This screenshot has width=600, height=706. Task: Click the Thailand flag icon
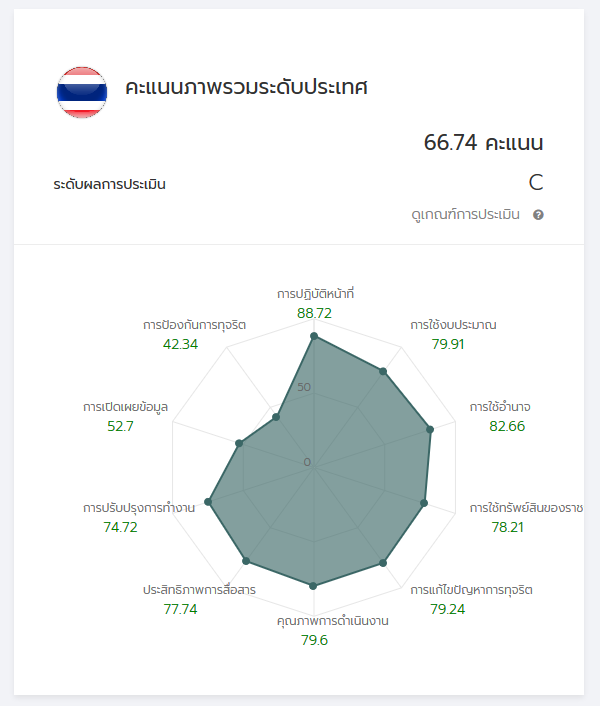(x=82, y=93)
